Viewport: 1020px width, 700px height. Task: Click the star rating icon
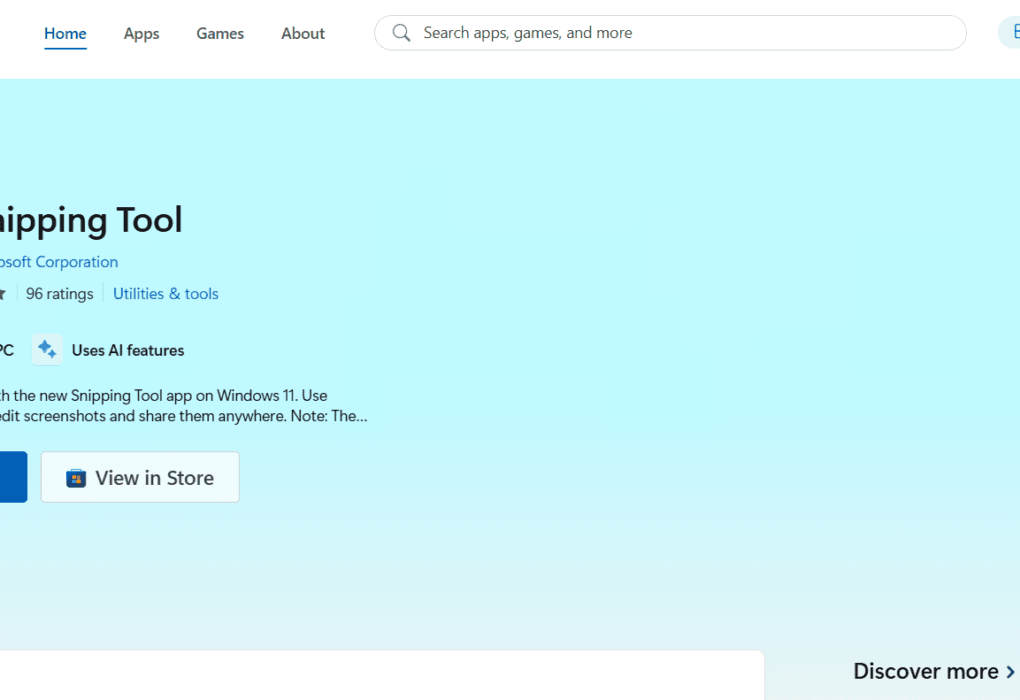(x=3, y=294)
